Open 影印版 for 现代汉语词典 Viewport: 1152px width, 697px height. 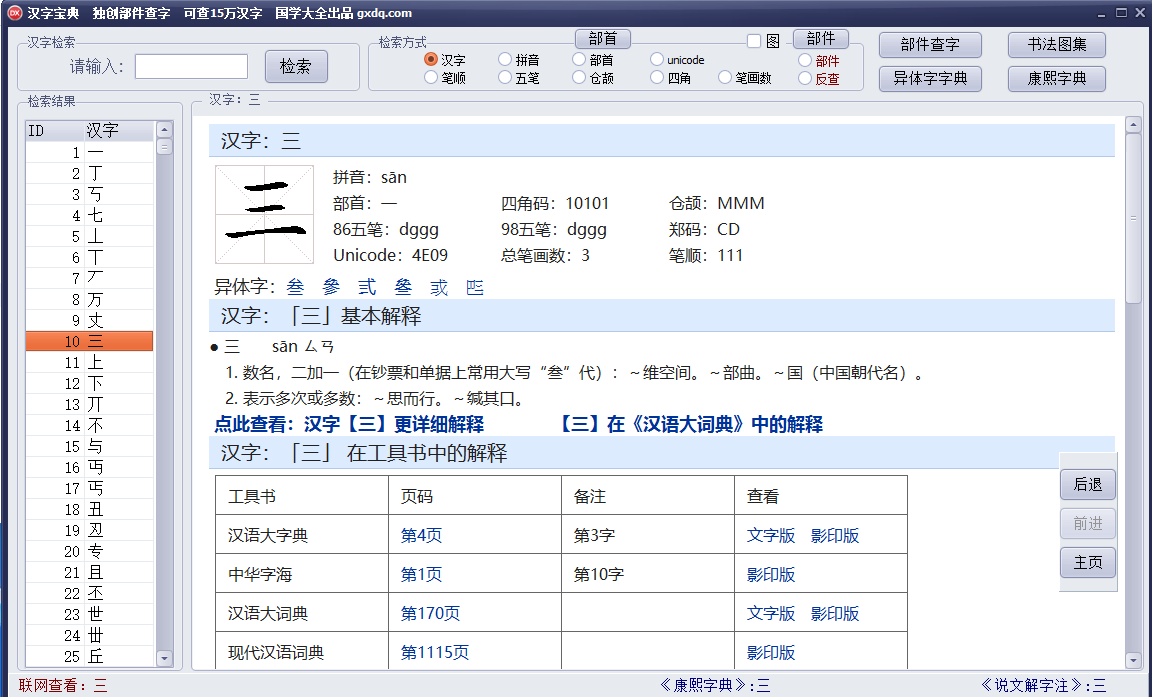click(771, 652)
